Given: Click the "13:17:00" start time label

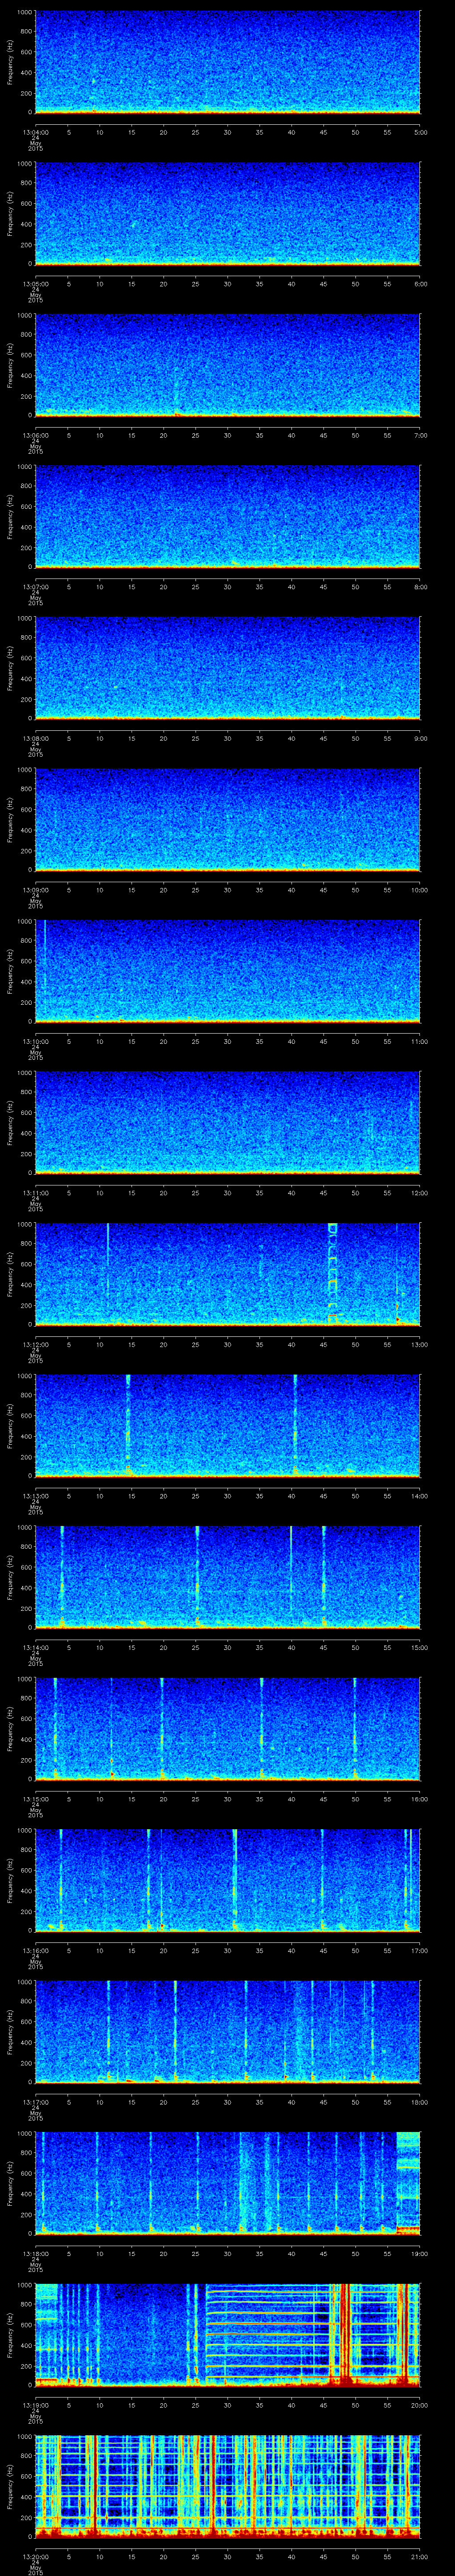Looking at the screenshot, I should [x=35, y=2102].
